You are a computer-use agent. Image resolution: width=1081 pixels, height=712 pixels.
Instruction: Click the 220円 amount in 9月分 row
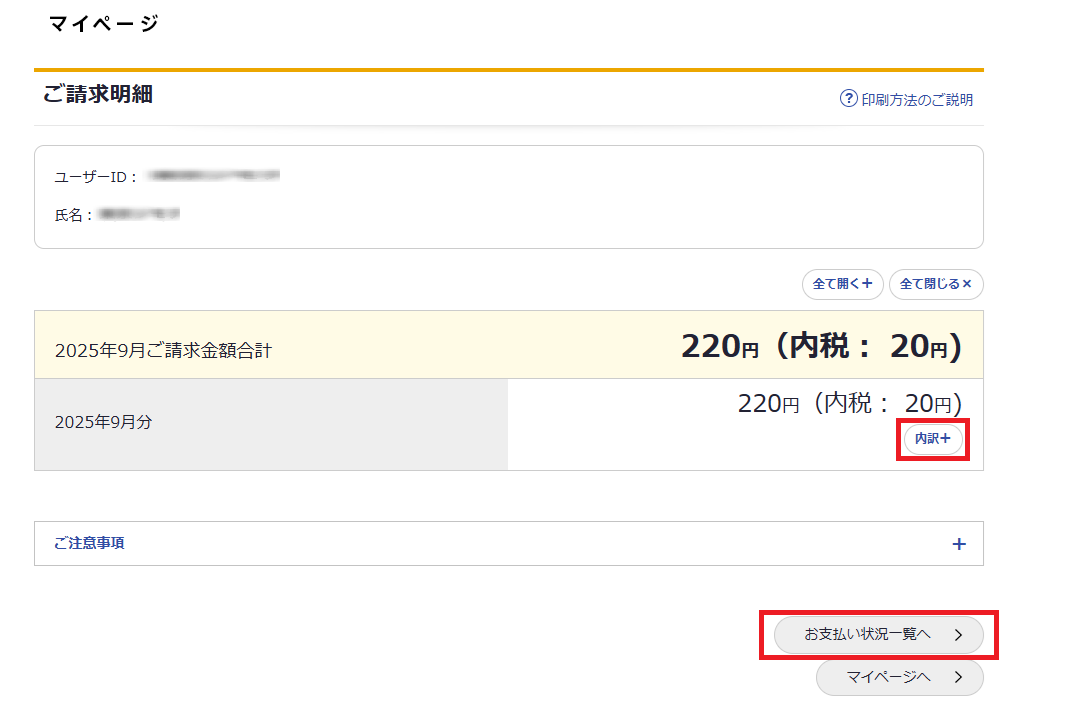pyautogui.click(x=768, y=404)
